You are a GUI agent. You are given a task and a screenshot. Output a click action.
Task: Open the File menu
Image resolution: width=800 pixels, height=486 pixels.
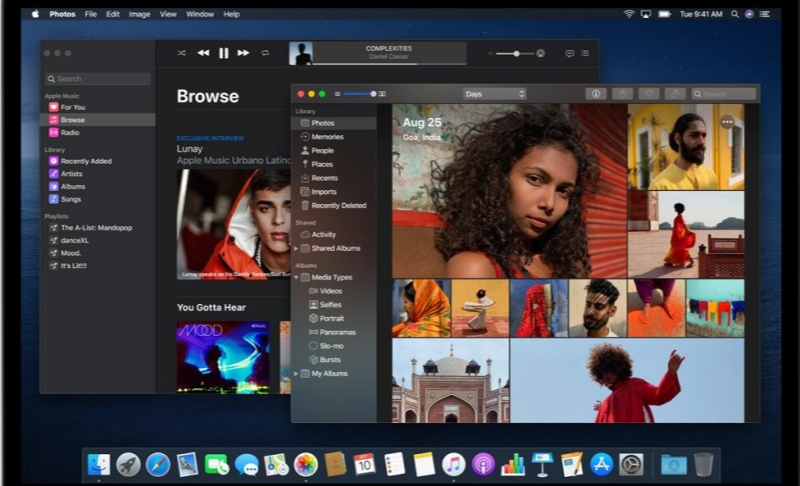pyautogui.click(x=91, y=14)
